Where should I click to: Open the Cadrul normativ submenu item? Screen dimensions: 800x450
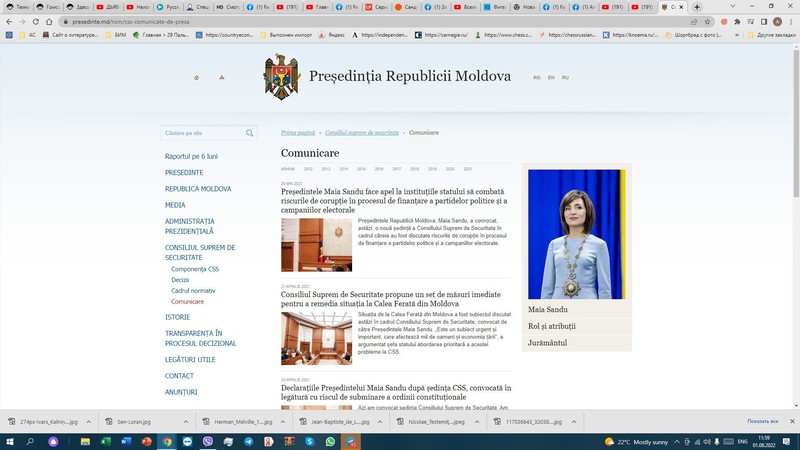[x=193, y=291]
